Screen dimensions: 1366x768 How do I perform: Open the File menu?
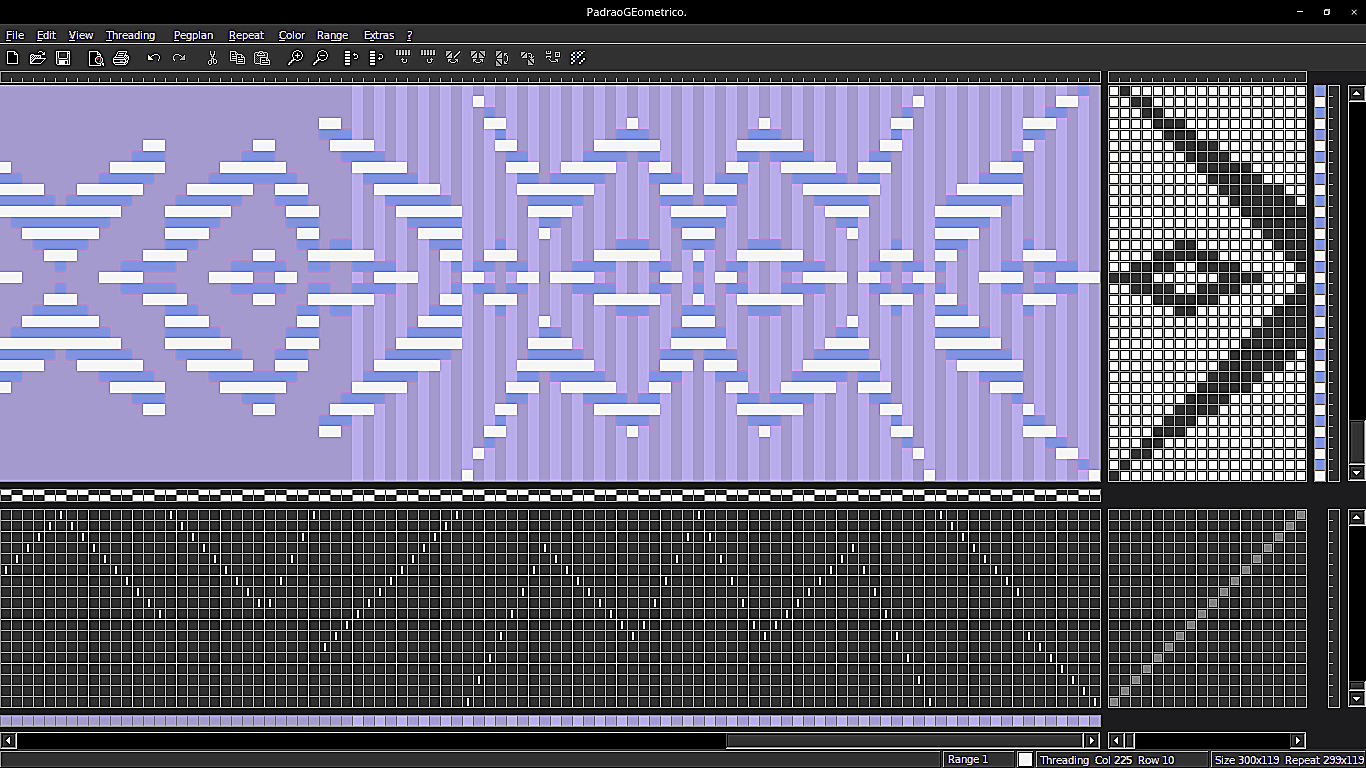coord(15,35)
